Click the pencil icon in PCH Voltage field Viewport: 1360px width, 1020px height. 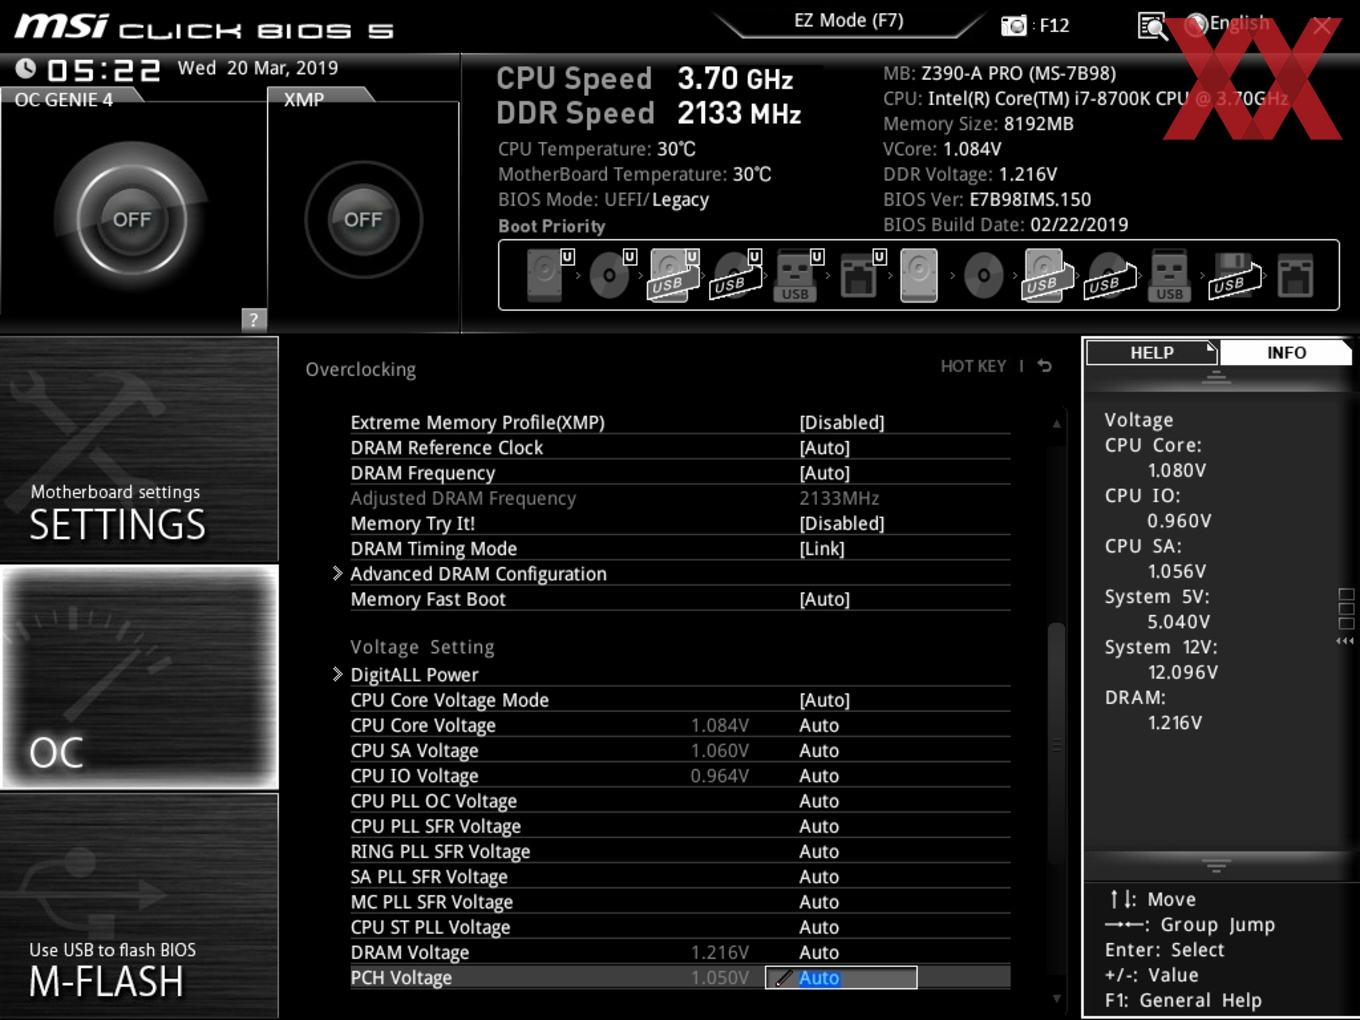[x=784, y=978]
